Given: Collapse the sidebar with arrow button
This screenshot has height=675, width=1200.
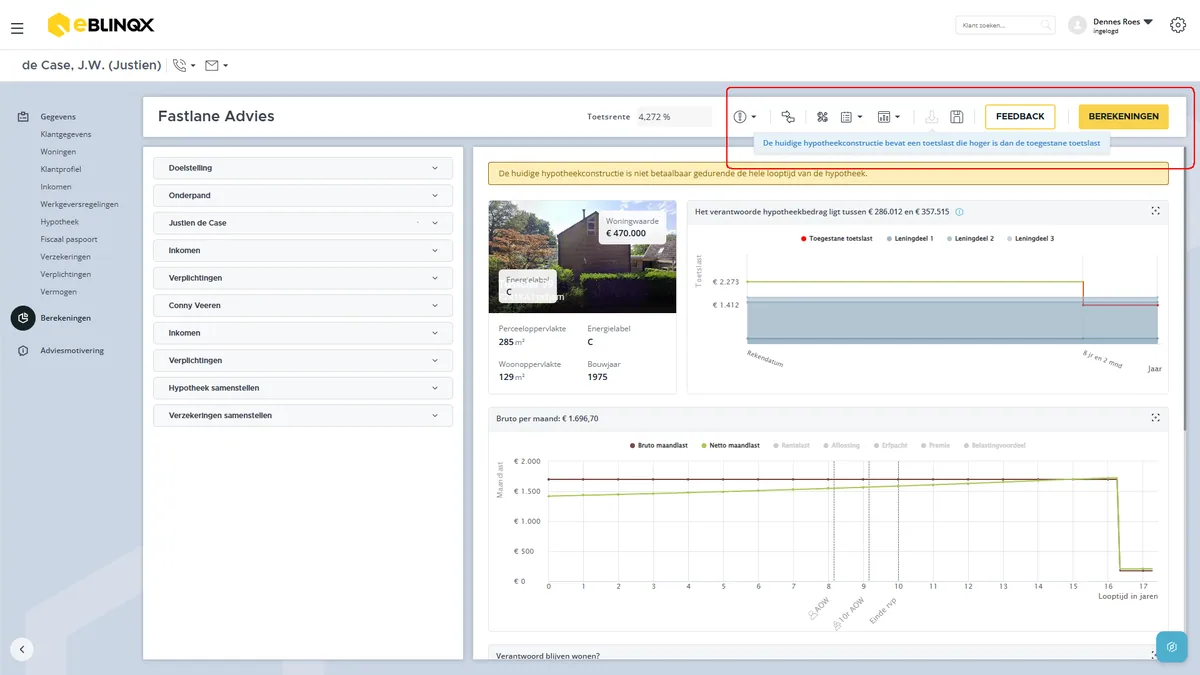Looking at the screenshot, I should [22, 649].
